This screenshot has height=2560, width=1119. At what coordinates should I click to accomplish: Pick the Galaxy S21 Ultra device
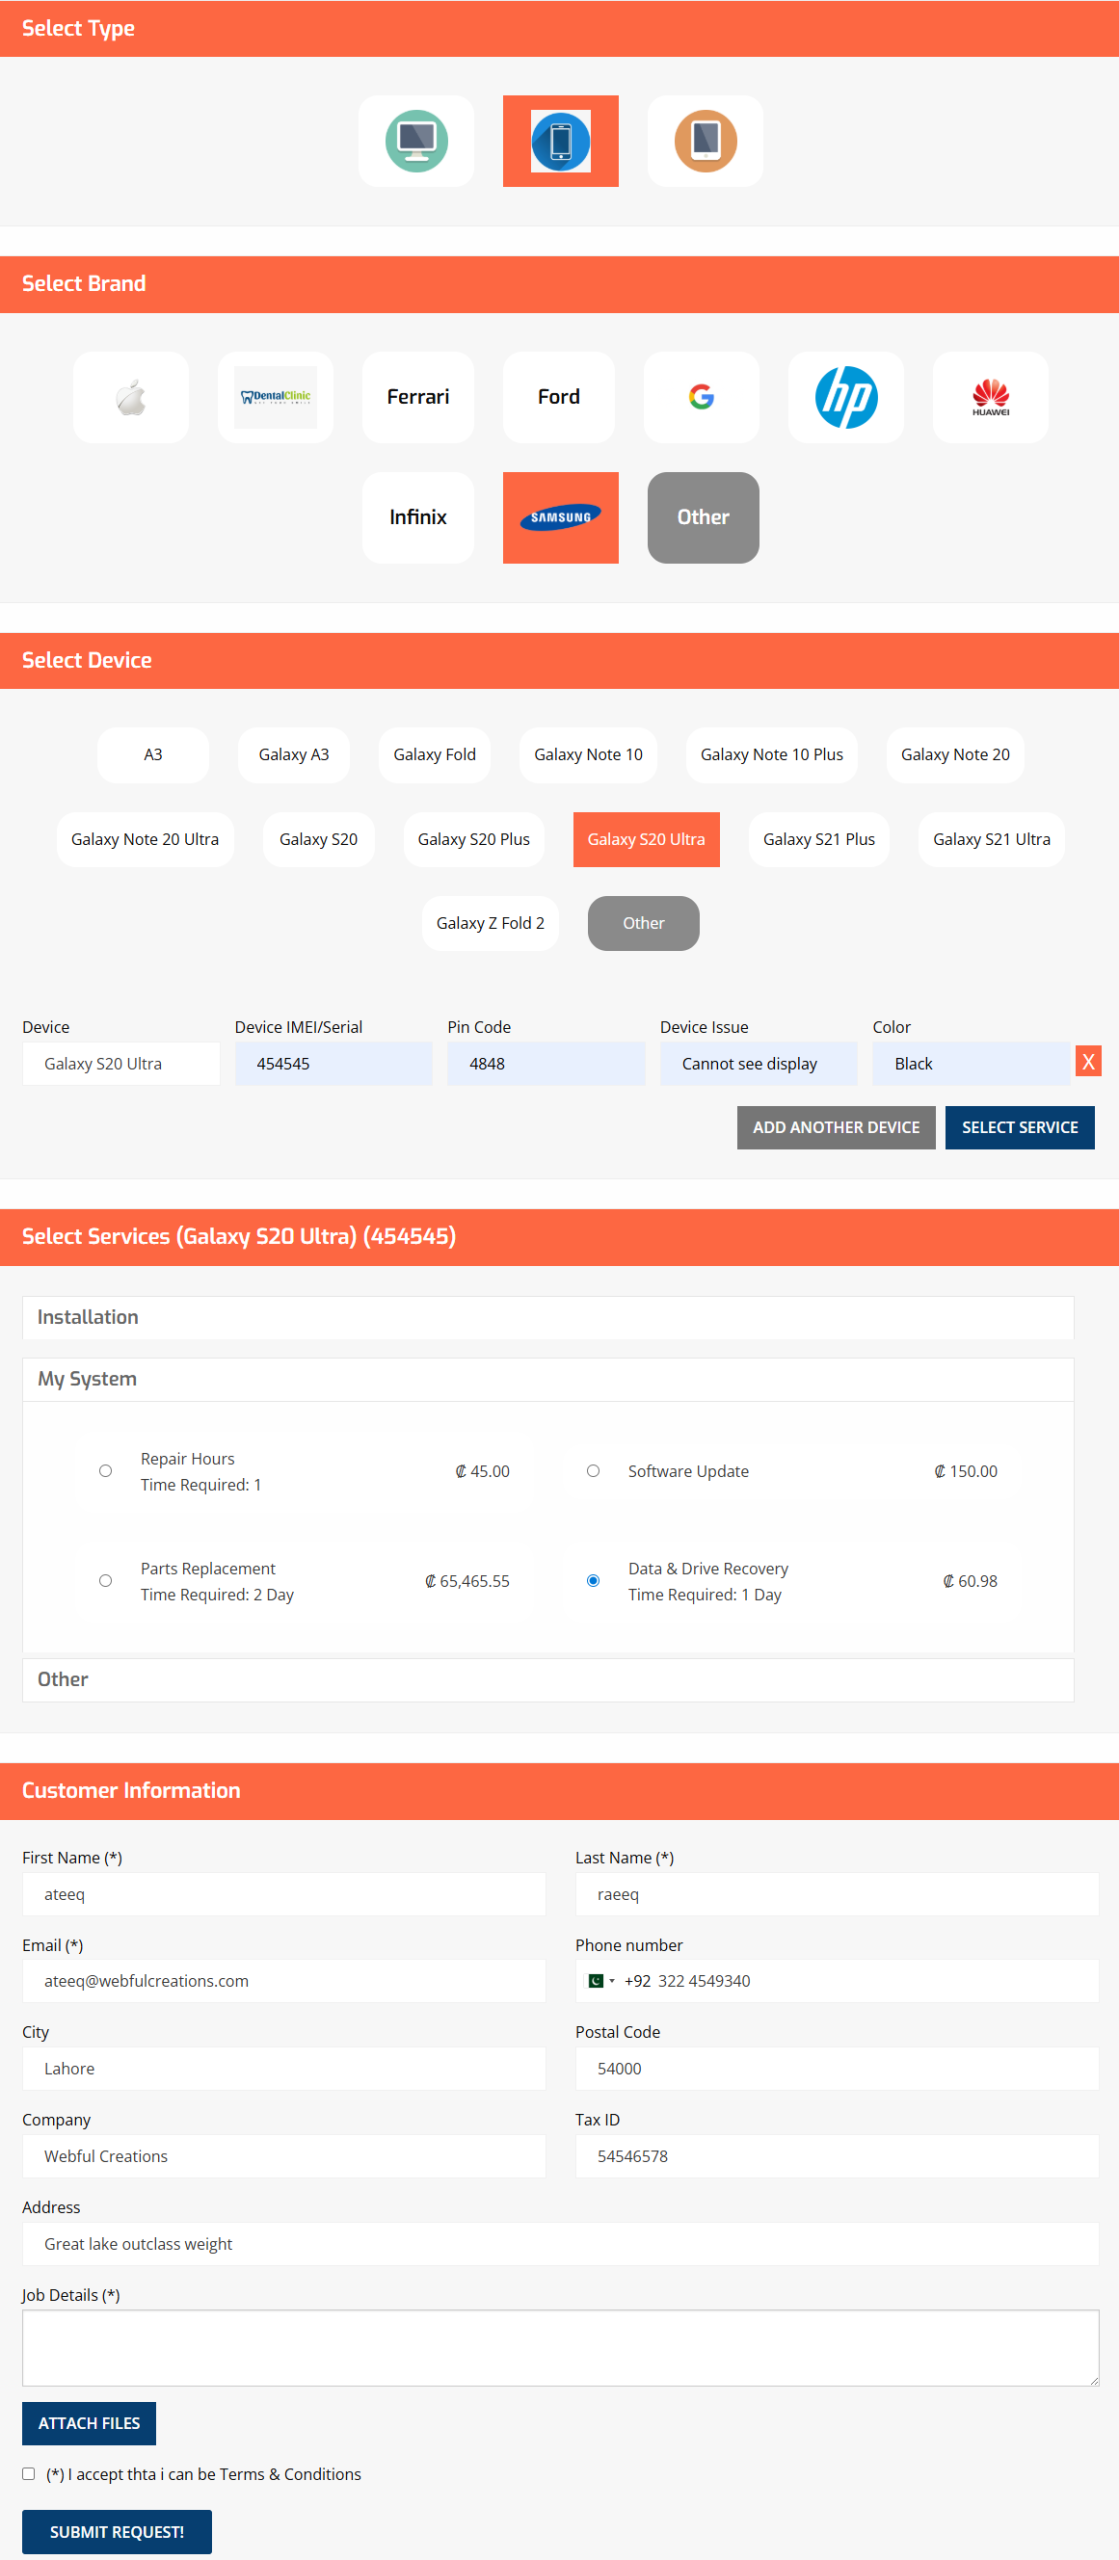tap(991, 839)
